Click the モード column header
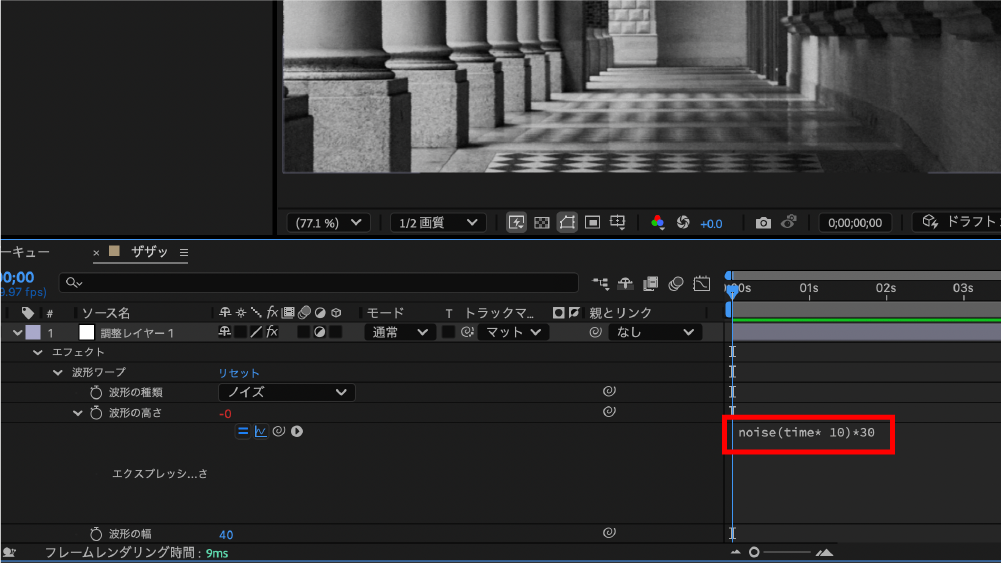This screenshot has width=1001, height=563. coord(385,313)
